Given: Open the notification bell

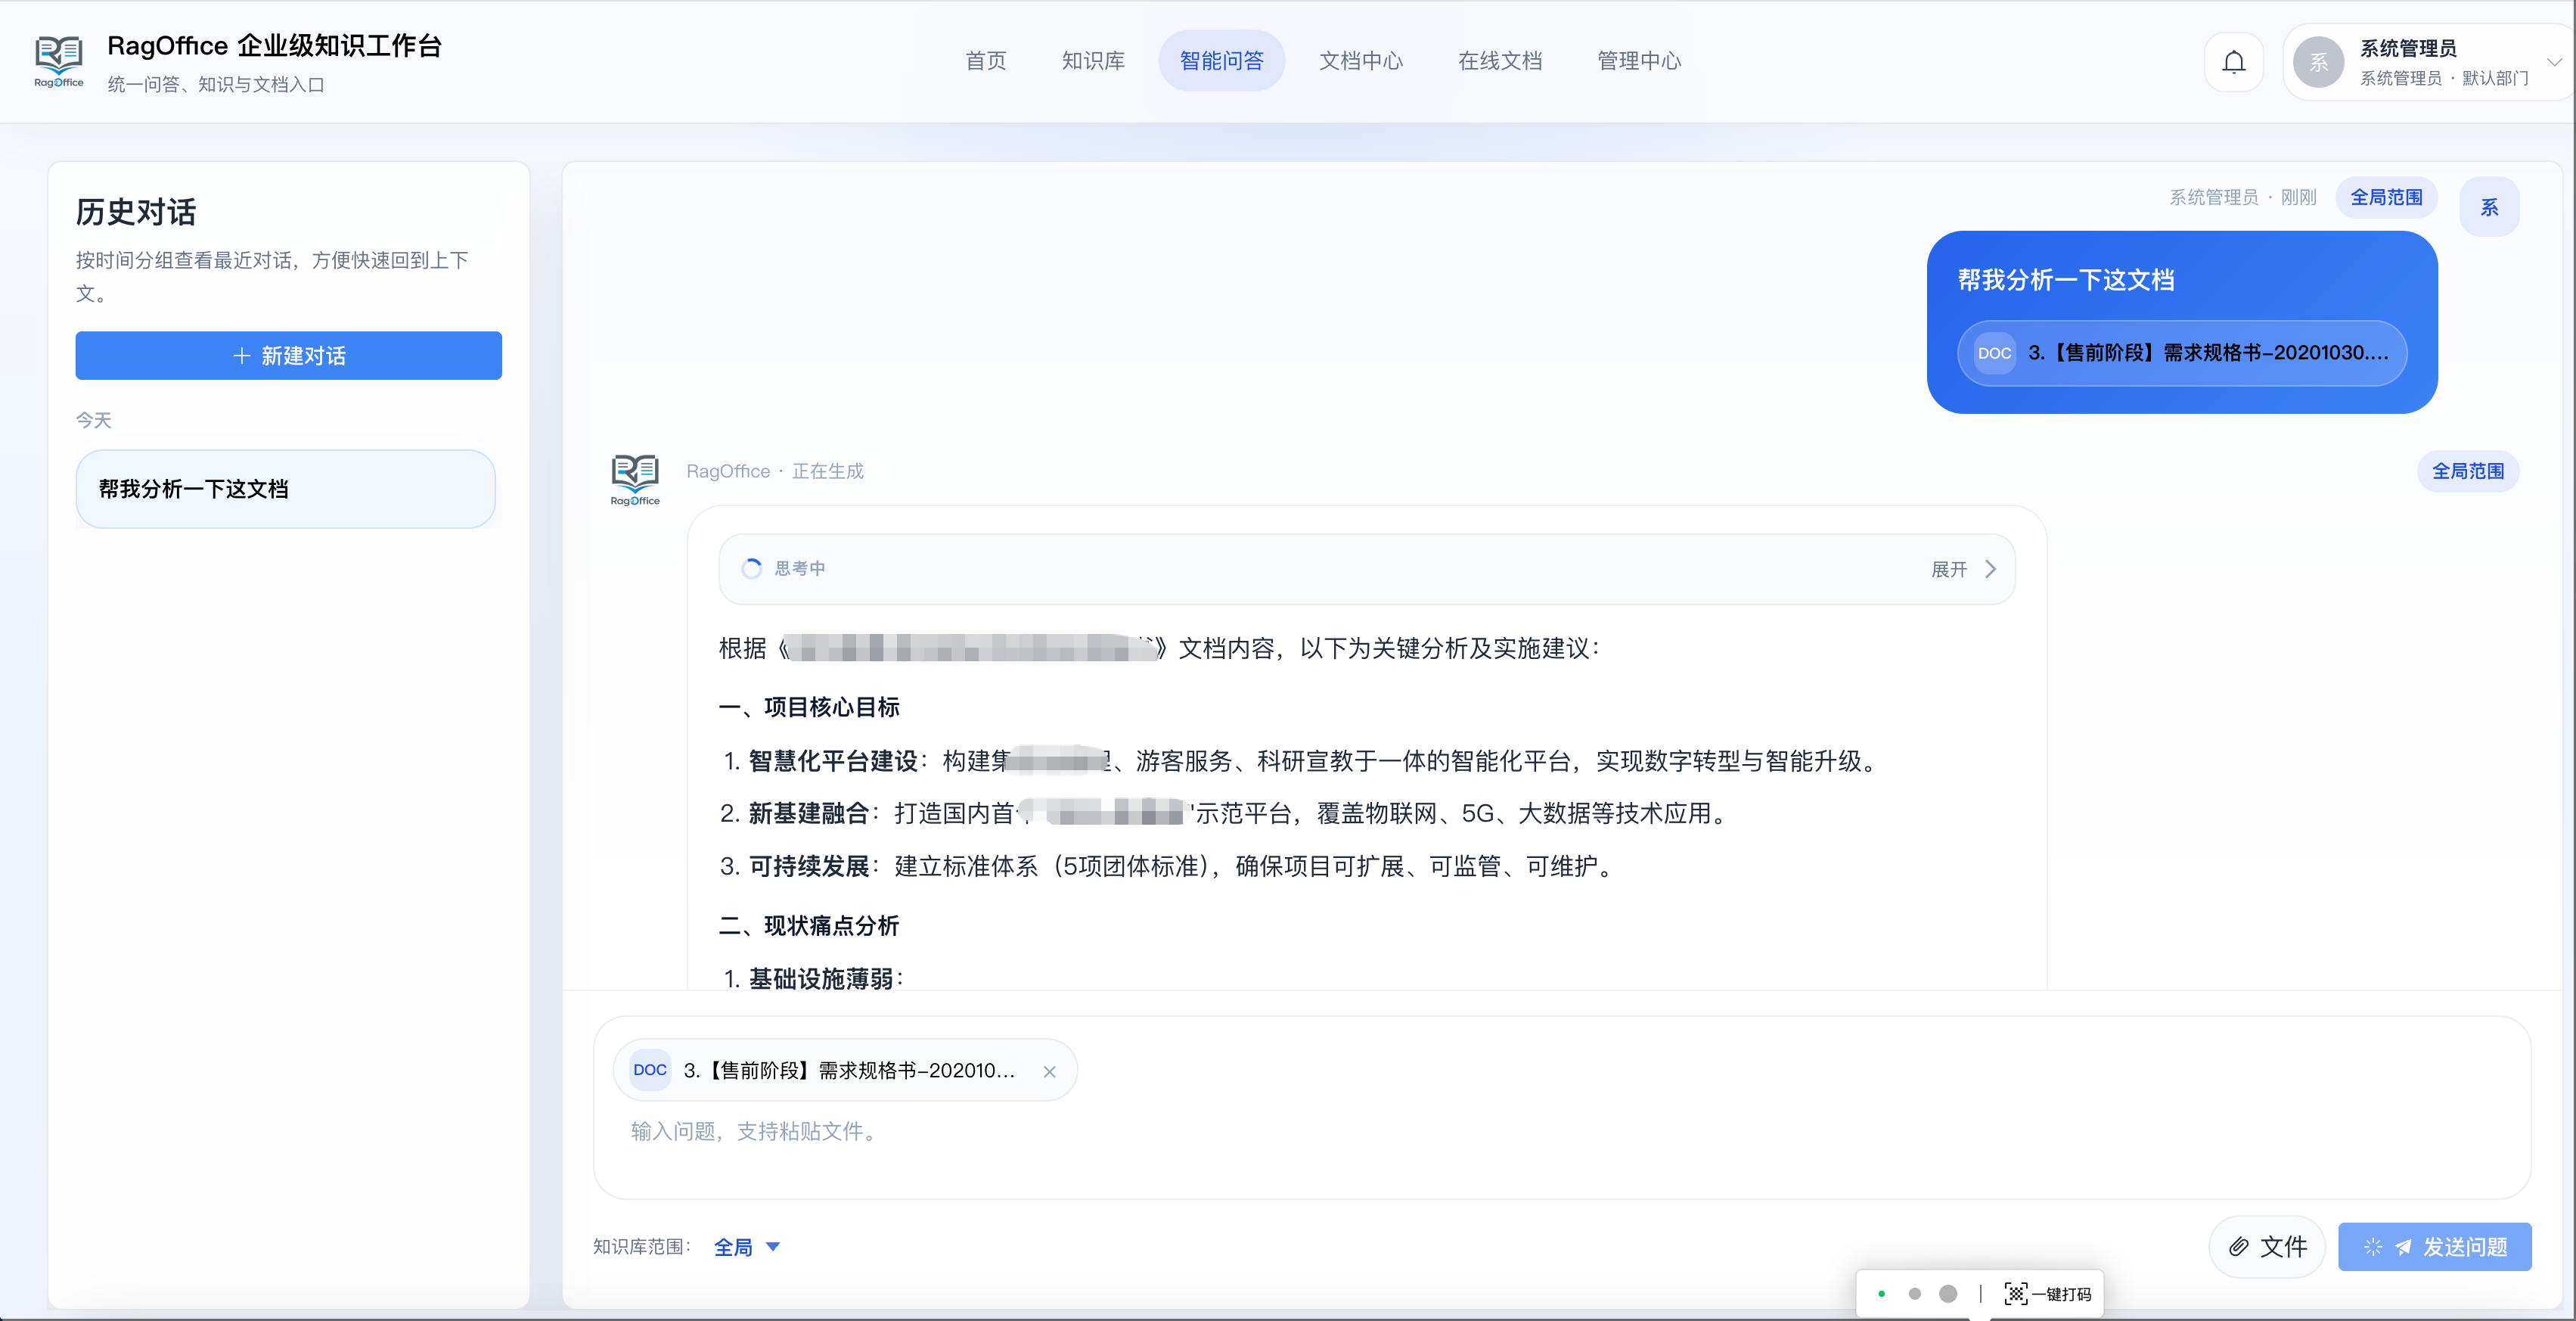Looking at the screenshot, I should click(x=2234, y=61).
